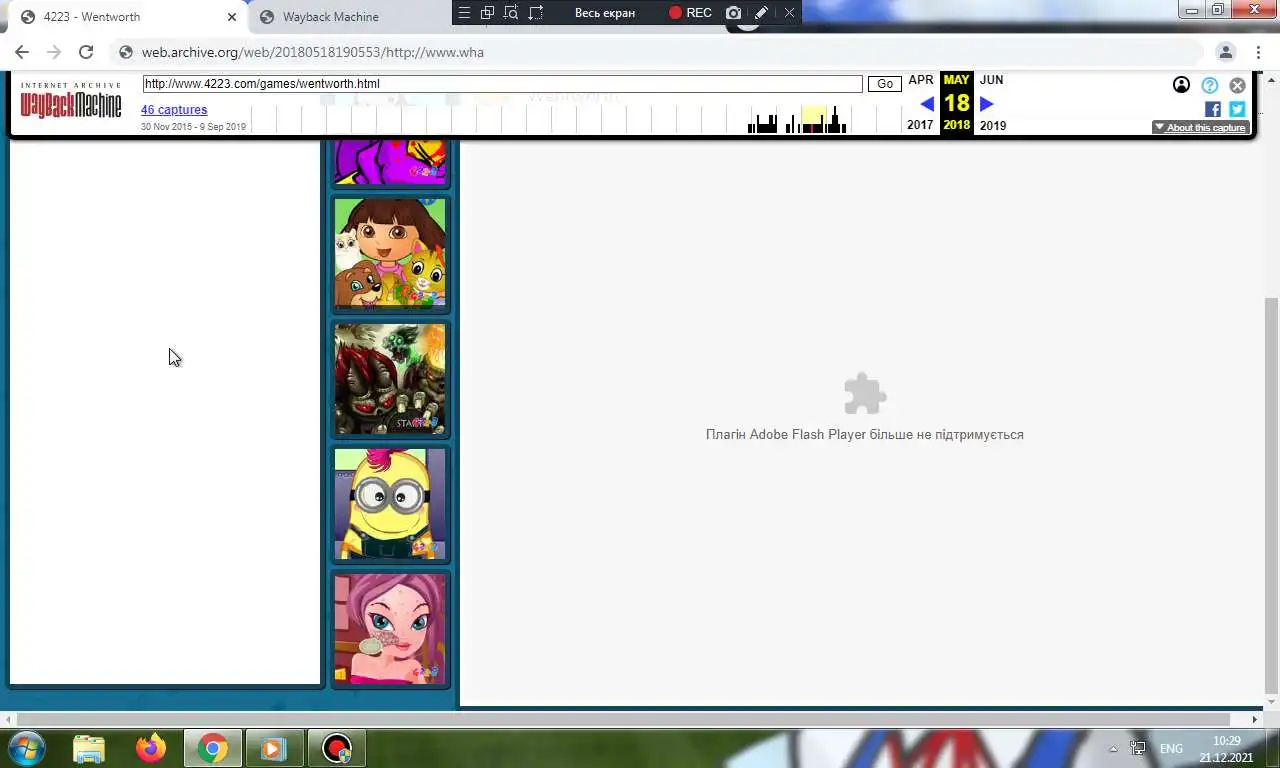Share the capture on Twitter
This screenshot has height=768, width=1280.
(1237, 109)
